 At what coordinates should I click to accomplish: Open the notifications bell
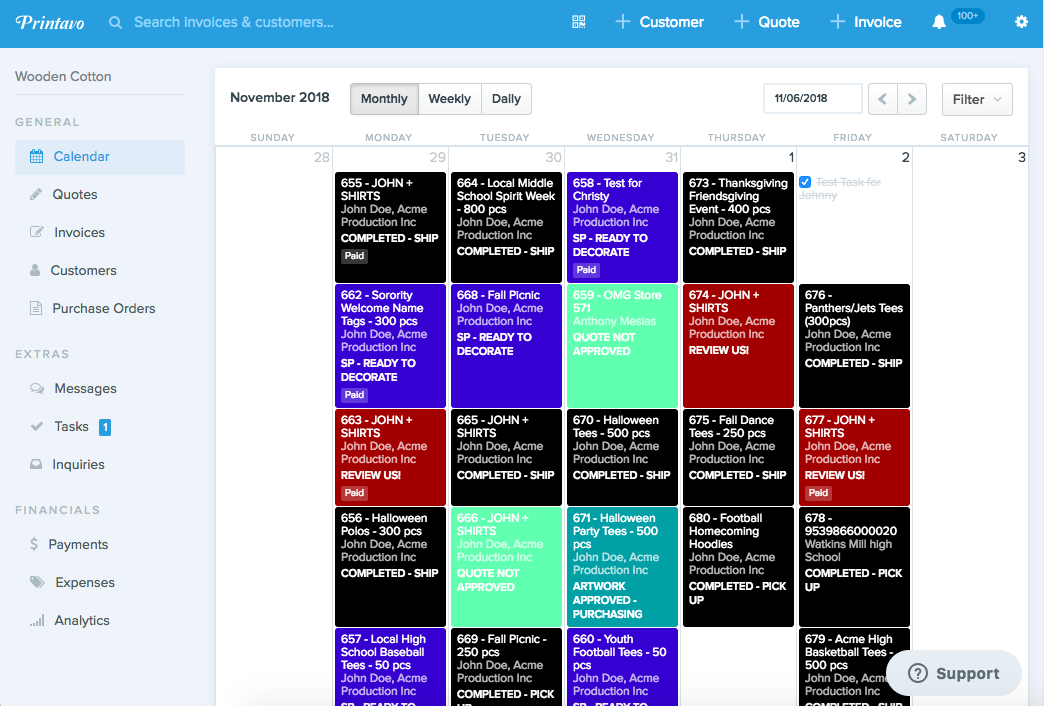pyautogui.click(x=939, y=23)
